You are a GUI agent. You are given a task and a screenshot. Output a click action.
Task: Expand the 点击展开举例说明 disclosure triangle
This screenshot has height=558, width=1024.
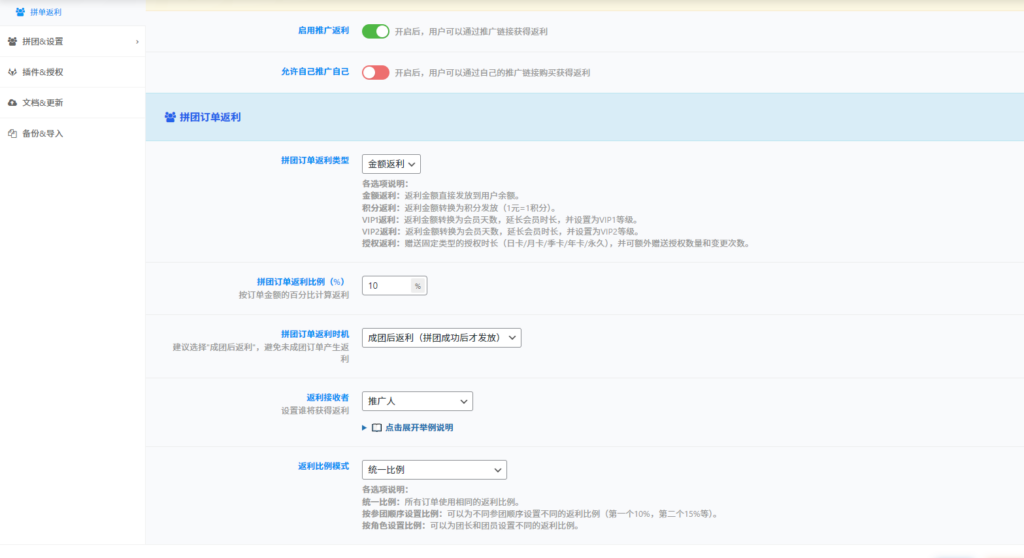(364, 427)
